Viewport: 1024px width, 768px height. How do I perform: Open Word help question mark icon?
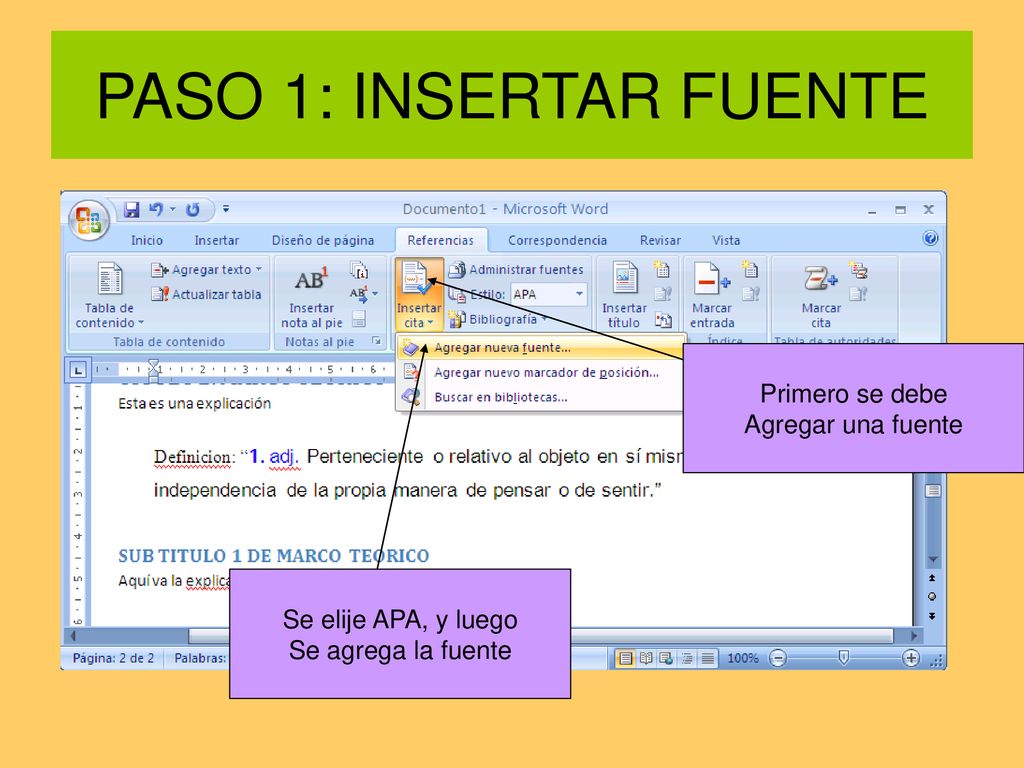(x=930, y=238)
